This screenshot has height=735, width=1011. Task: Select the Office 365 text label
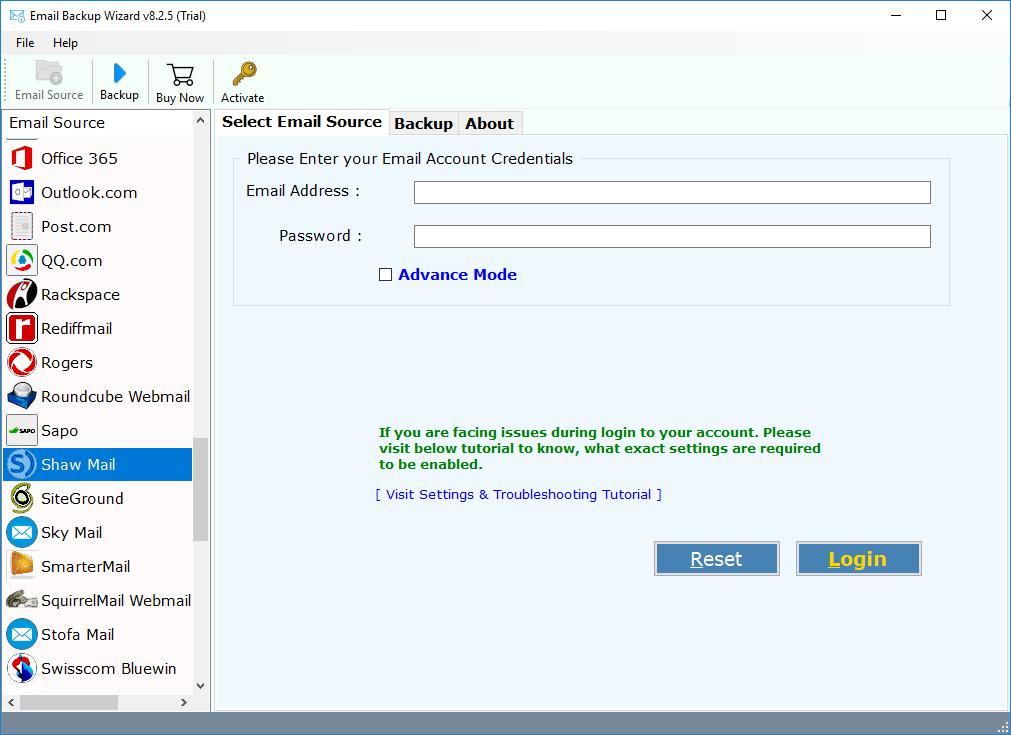[79, 159]
